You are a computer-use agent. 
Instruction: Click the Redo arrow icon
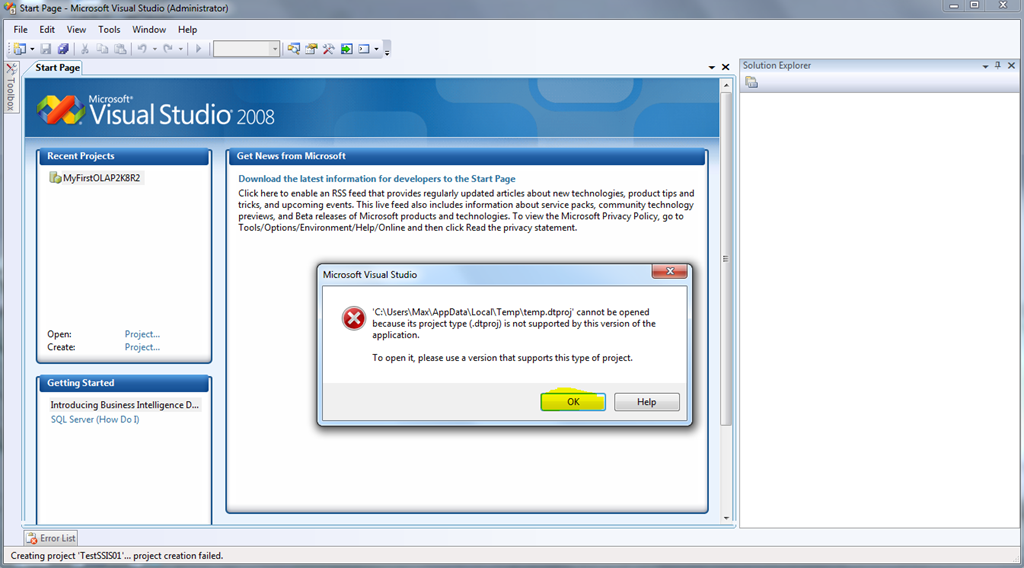point(168,49)
